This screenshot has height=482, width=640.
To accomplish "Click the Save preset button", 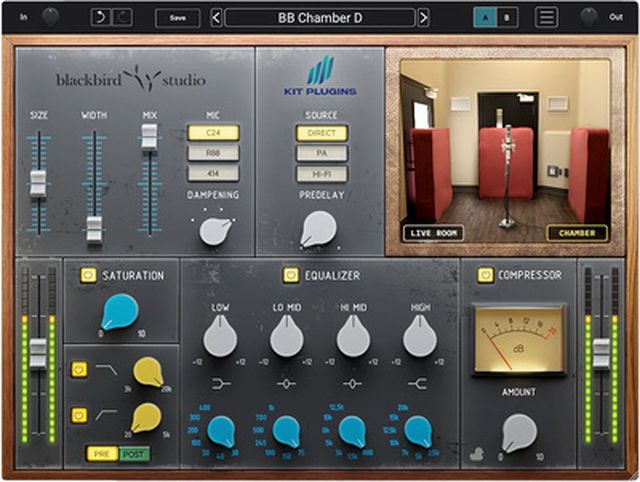I will (x=178, y=18).
